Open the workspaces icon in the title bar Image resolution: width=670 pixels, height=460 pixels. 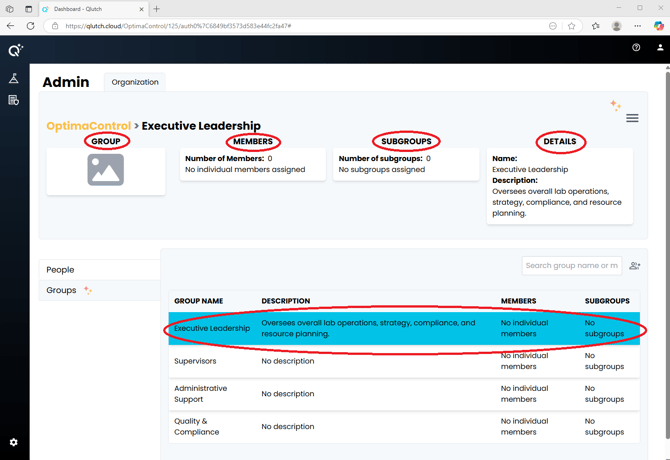(x=9, y=9)
